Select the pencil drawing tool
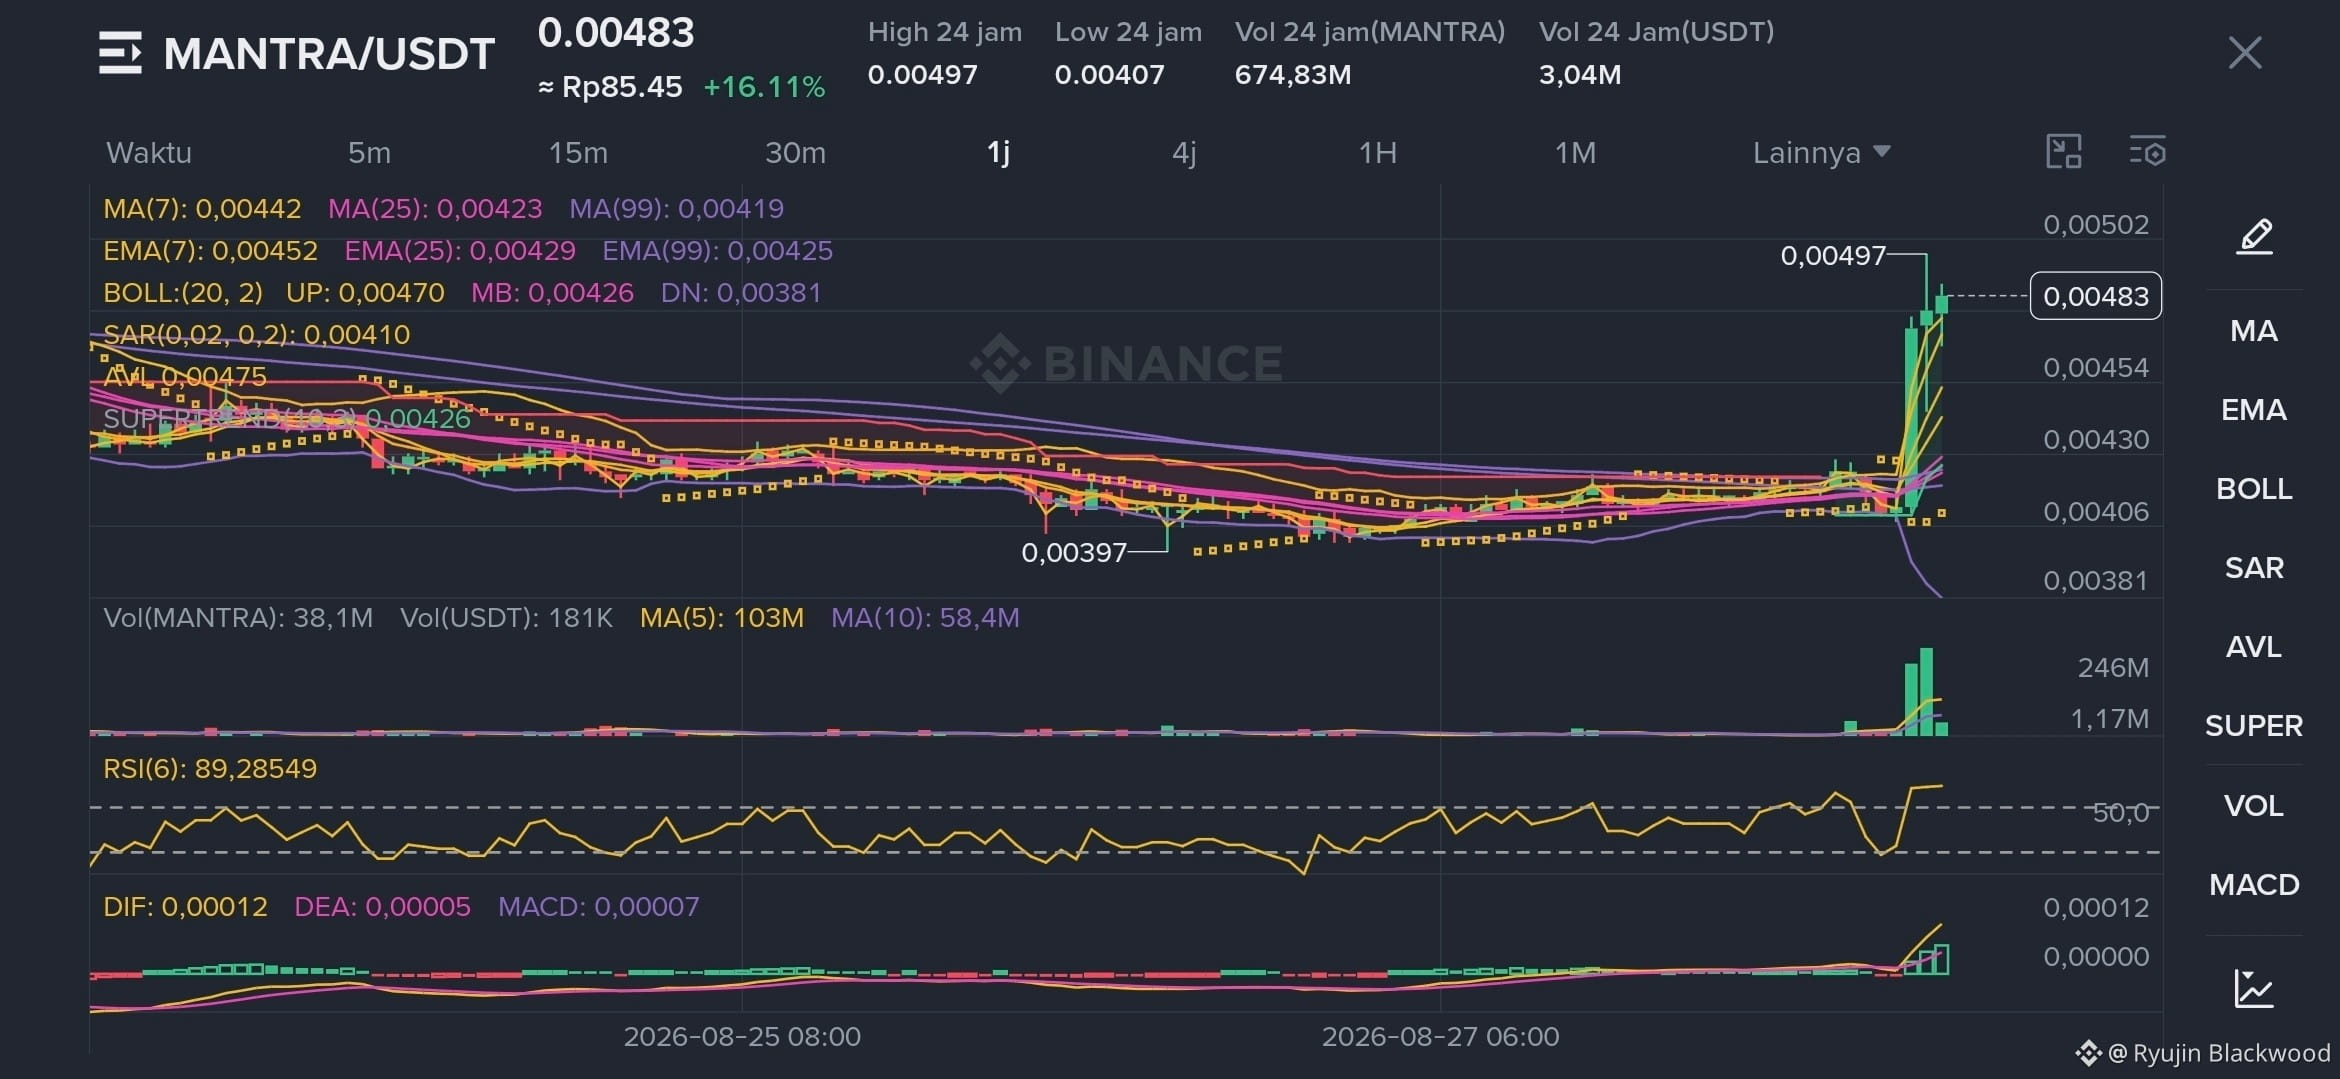 (2254, 238)
